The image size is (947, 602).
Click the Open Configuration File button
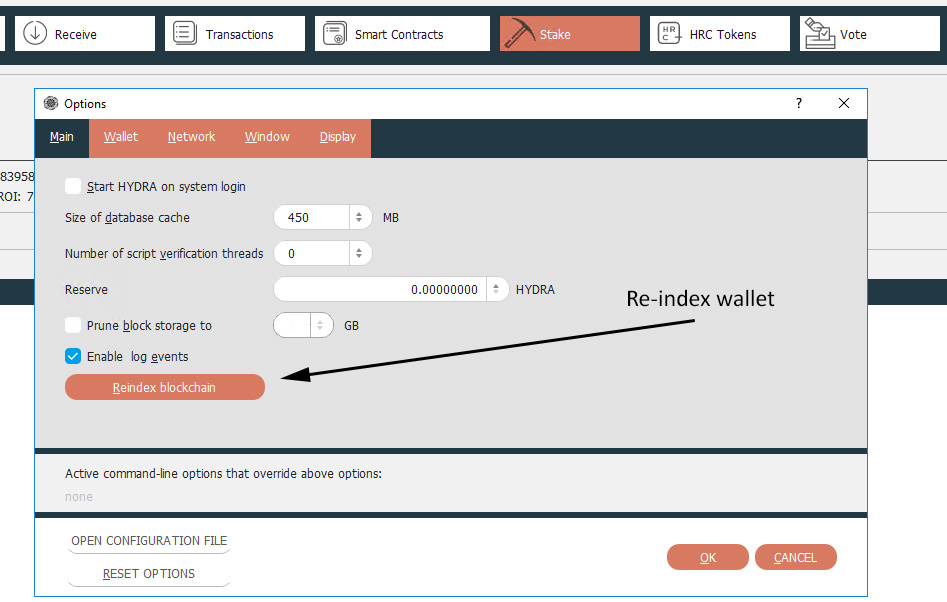click(149, 541)
